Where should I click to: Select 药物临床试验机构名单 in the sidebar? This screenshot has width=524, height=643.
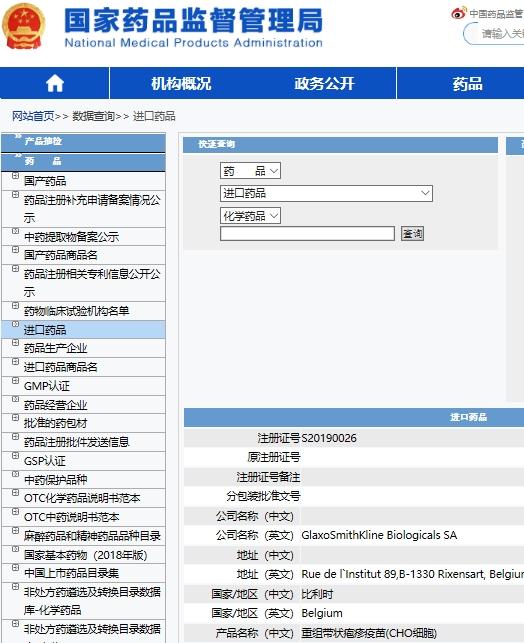point(77,311)
